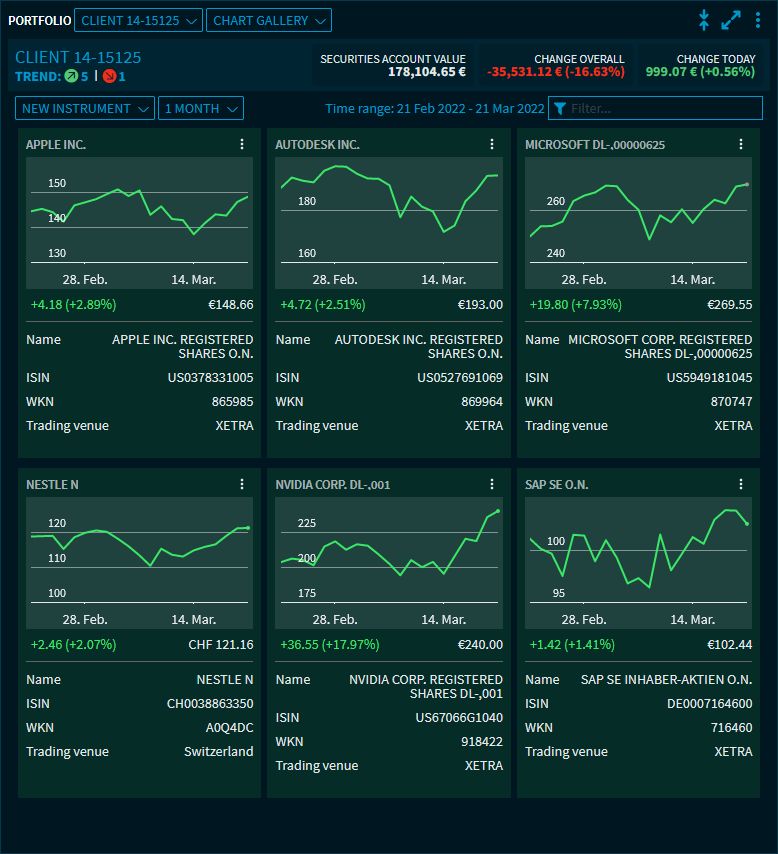Click the red downward trend indicator icon
The height and width of the screenshot is (854, 778).
[109, 76]
